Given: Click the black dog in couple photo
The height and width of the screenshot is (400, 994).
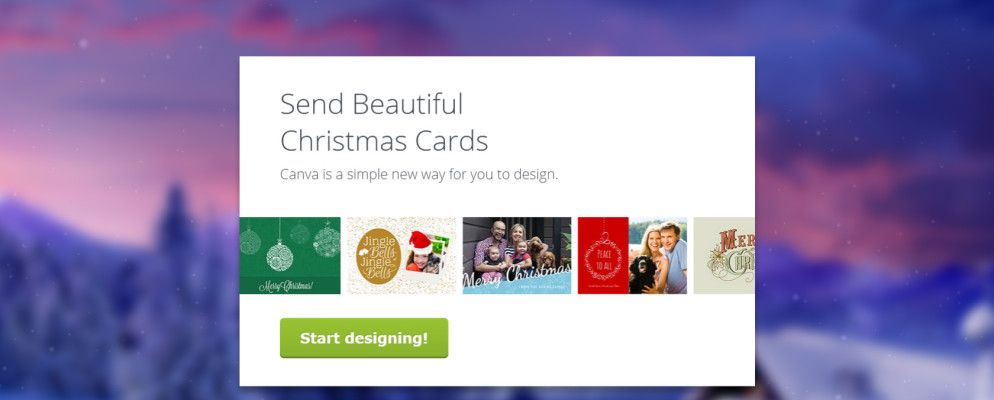Looking at the screenshot, I should tap(643, 274).
